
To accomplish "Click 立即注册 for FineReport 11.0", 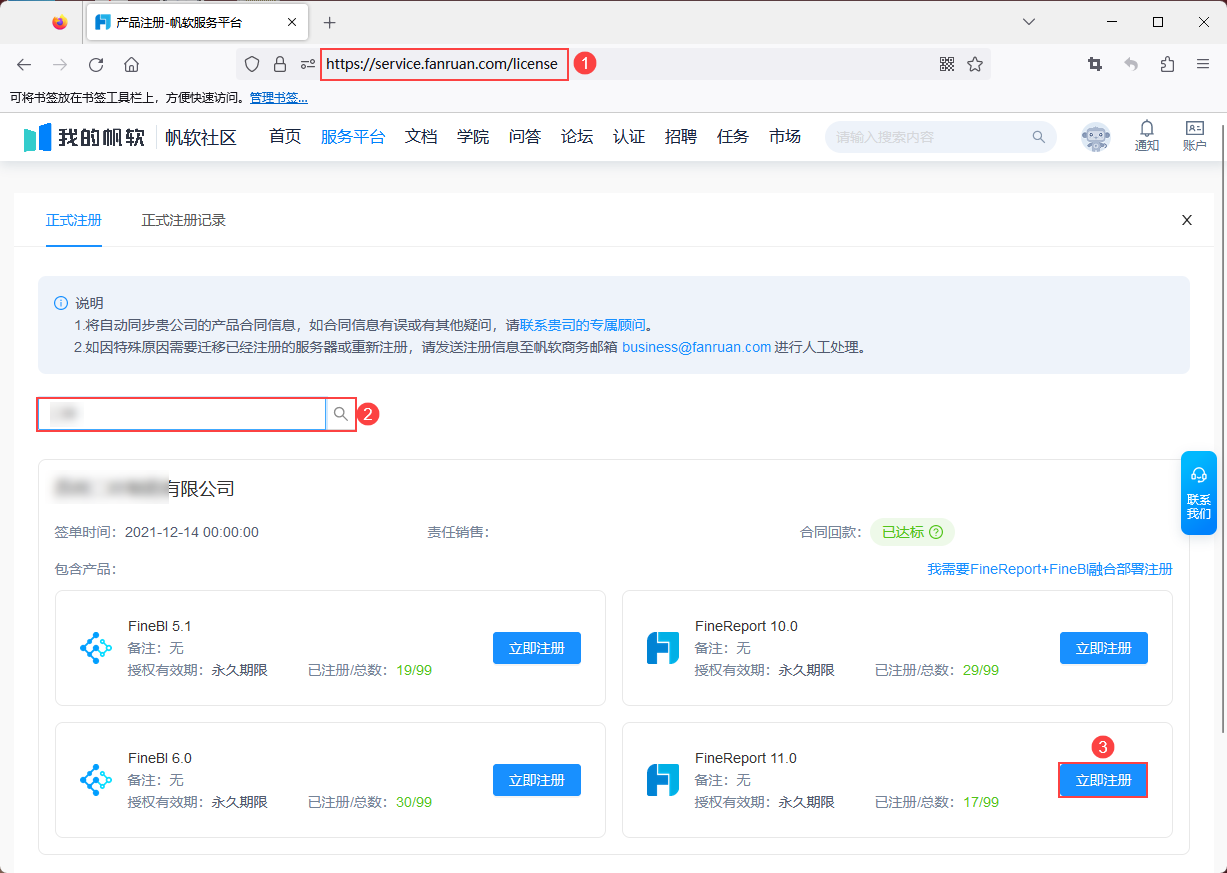I will tap(1104, 780).
